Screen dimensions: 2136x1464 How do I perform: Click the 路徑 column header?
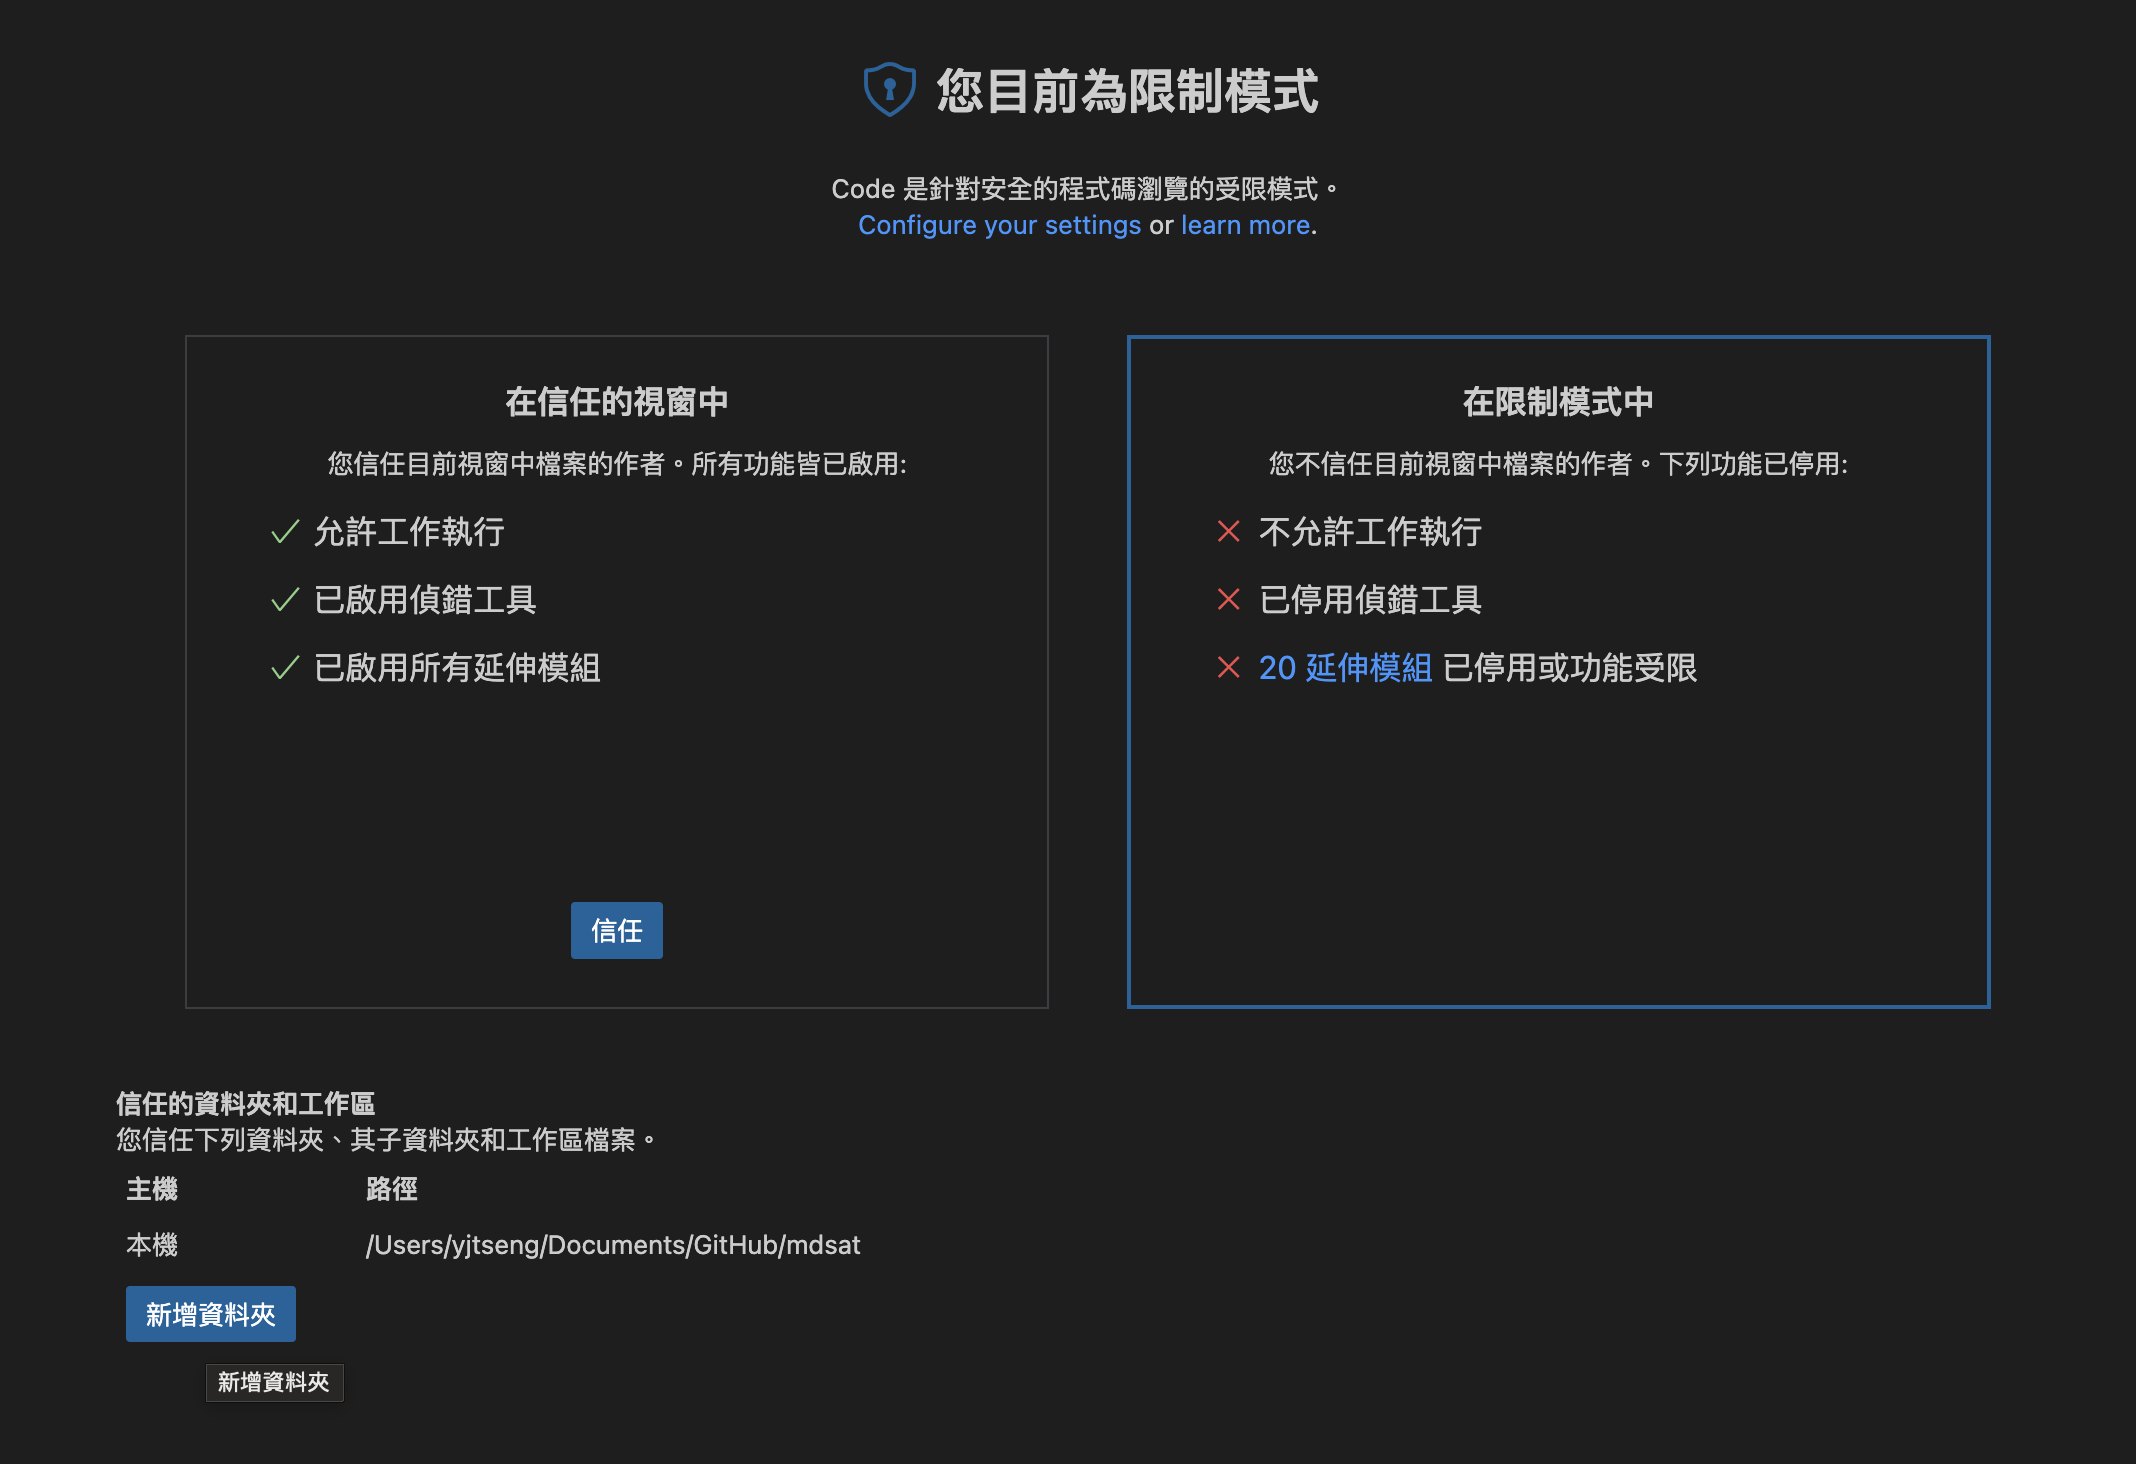coord(392,1189)
